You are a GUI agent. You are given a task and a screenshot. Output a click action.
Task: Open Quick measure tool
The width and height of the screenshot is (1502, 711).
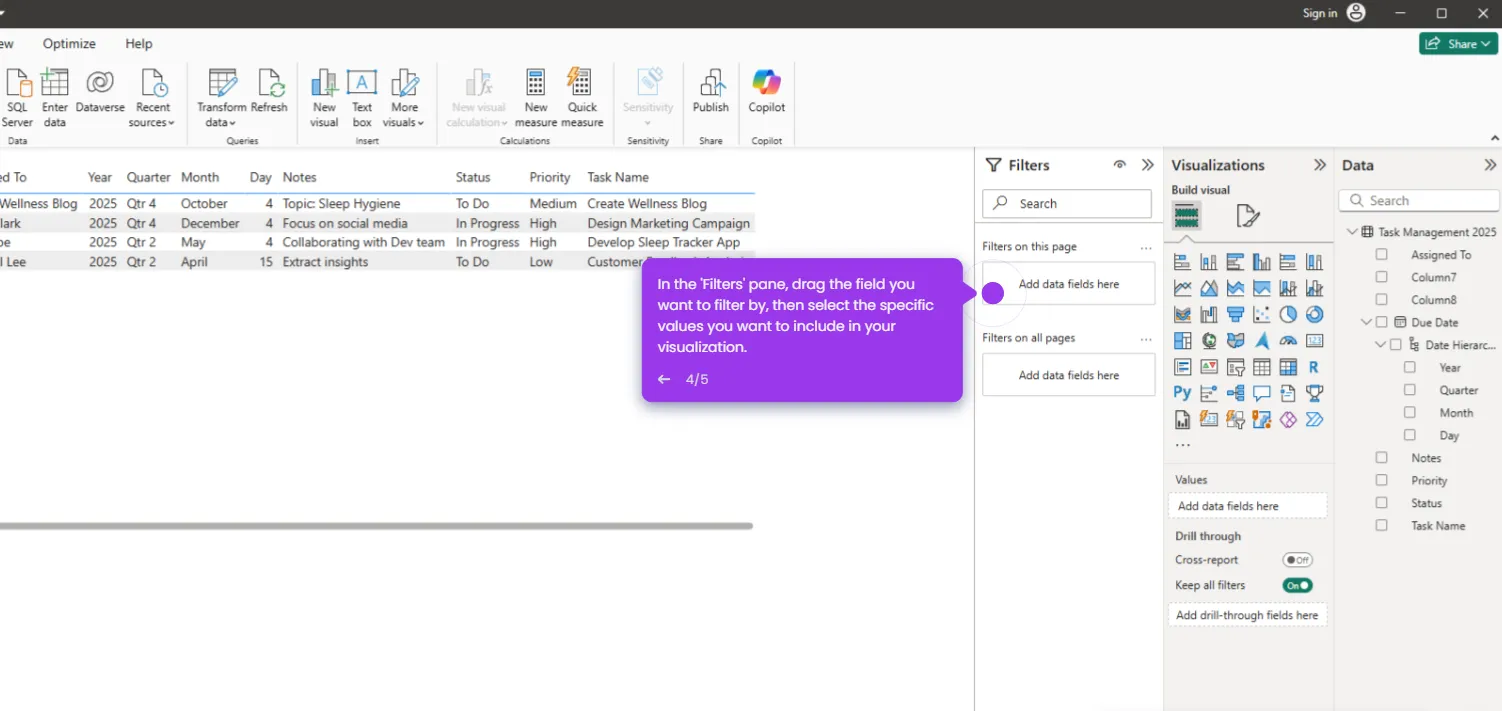[x=582, y=98]
